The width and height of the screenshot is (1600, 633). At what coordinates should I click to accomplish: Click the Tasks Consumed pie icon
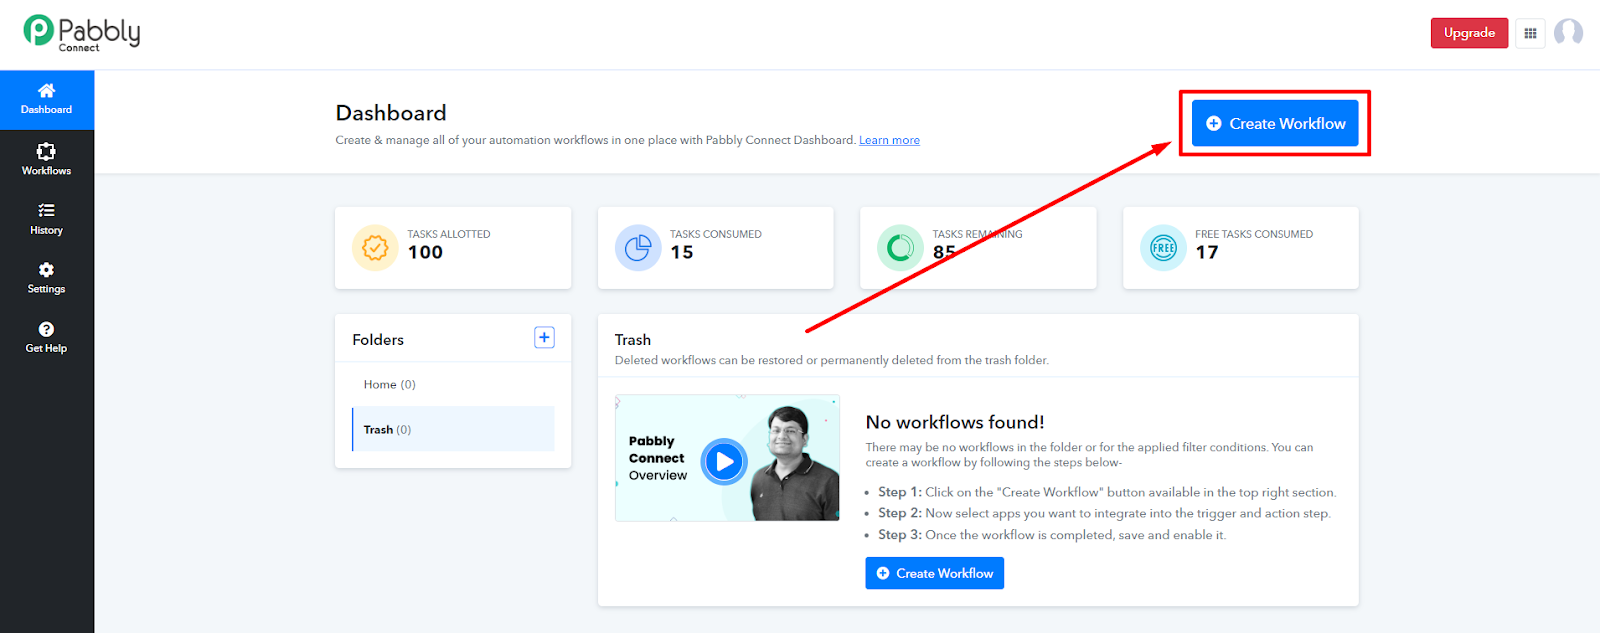[638, 247]
